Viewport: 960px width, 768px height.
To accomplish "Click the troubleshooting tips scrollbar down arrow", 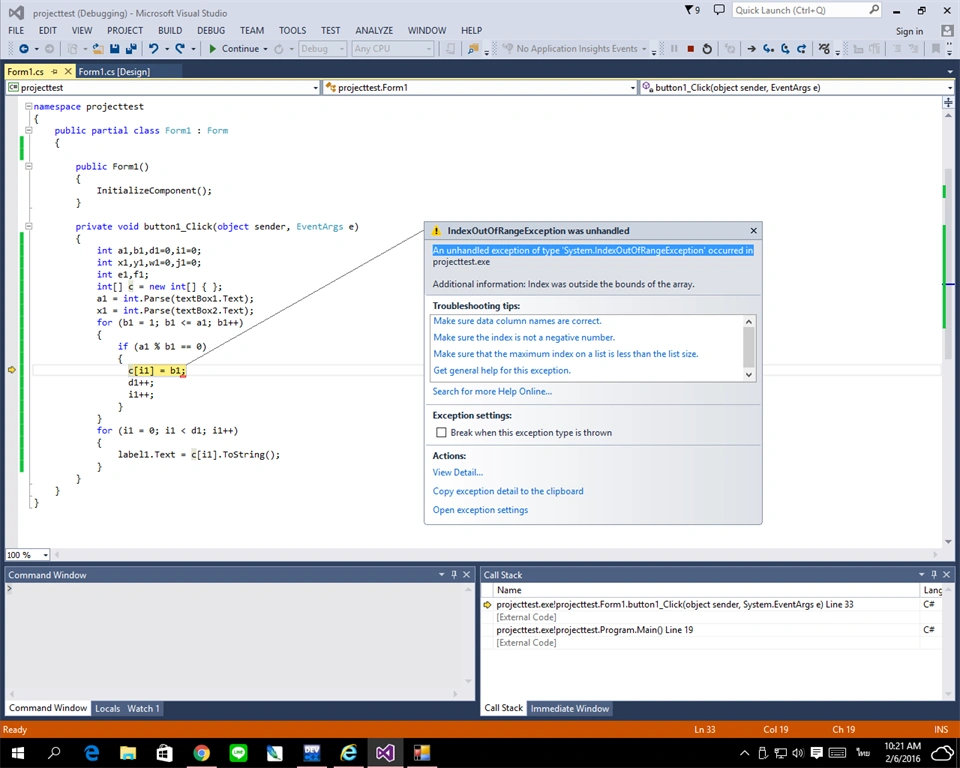I will pyautogui.click(x=749, y=375).
